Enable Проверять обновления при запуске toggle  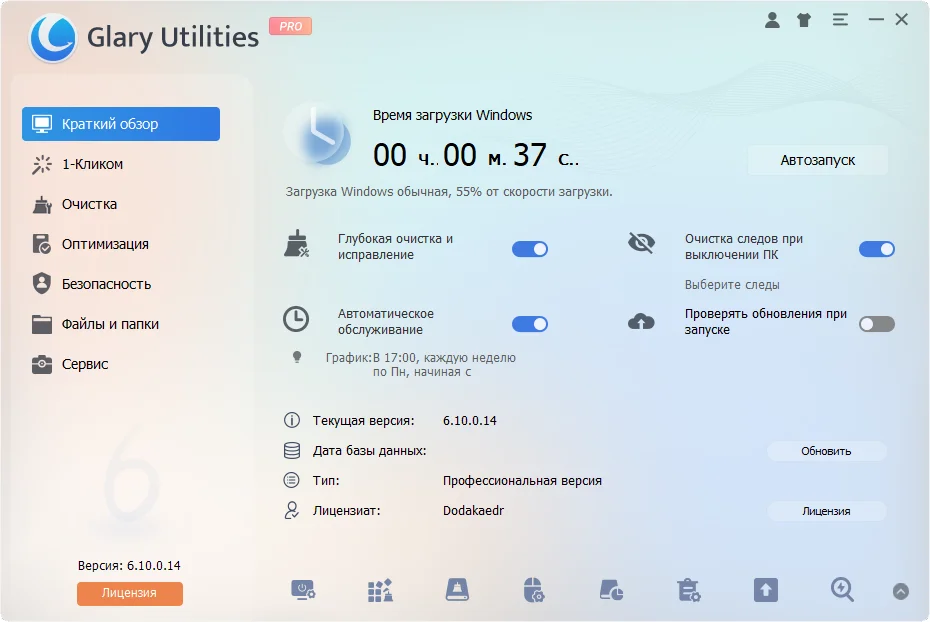[876, 324]
